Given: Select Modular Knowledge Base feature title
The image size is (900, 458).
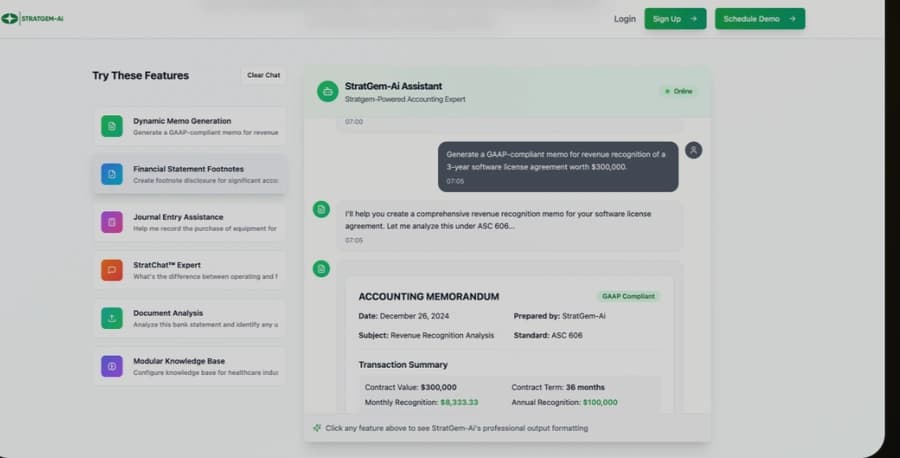Looking at the screenshot, I should click(179, 361).
